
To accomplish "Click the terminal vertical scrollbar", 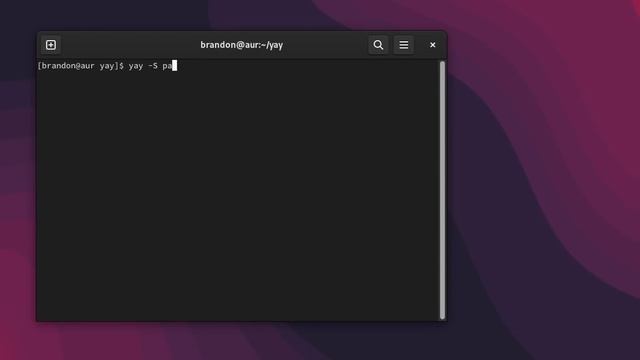I will click(442, 190).
